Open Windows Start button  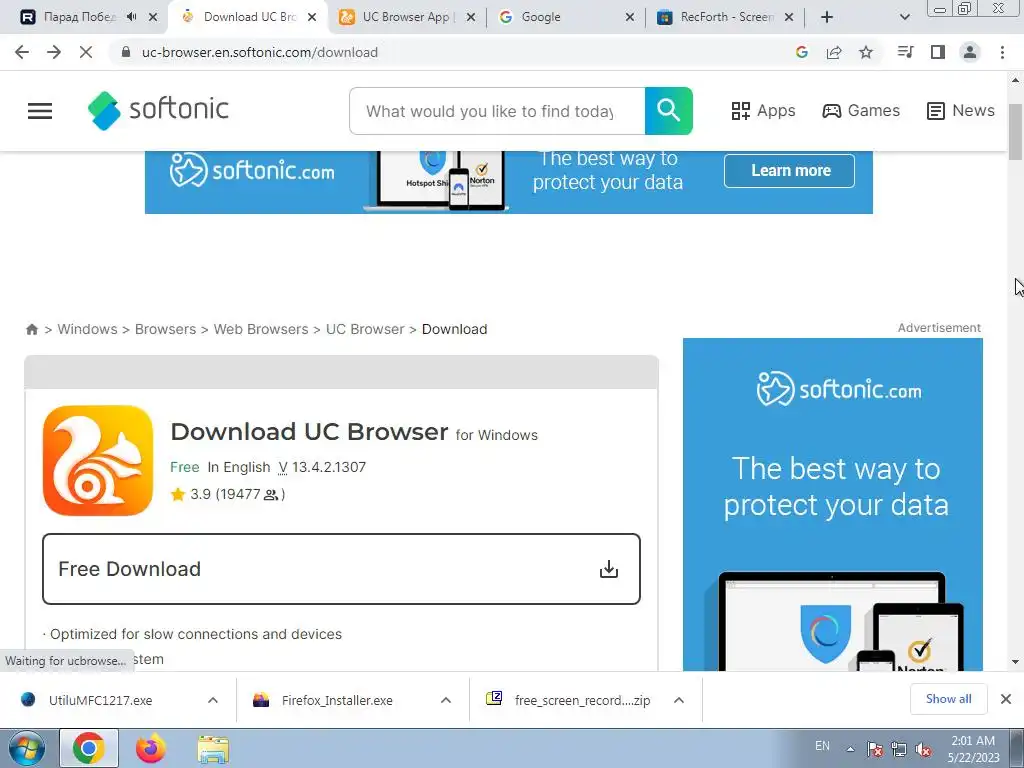pos(27,748)
